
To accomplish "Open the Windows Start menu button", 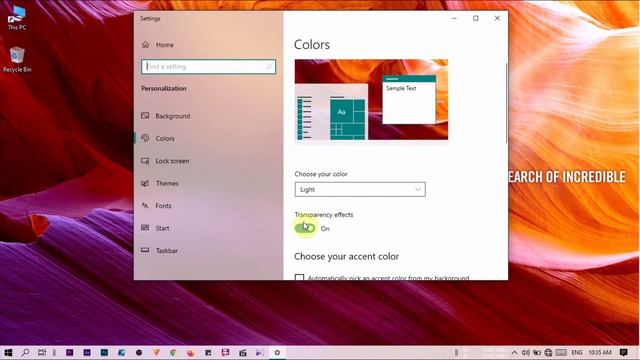I will coord(8,352).
